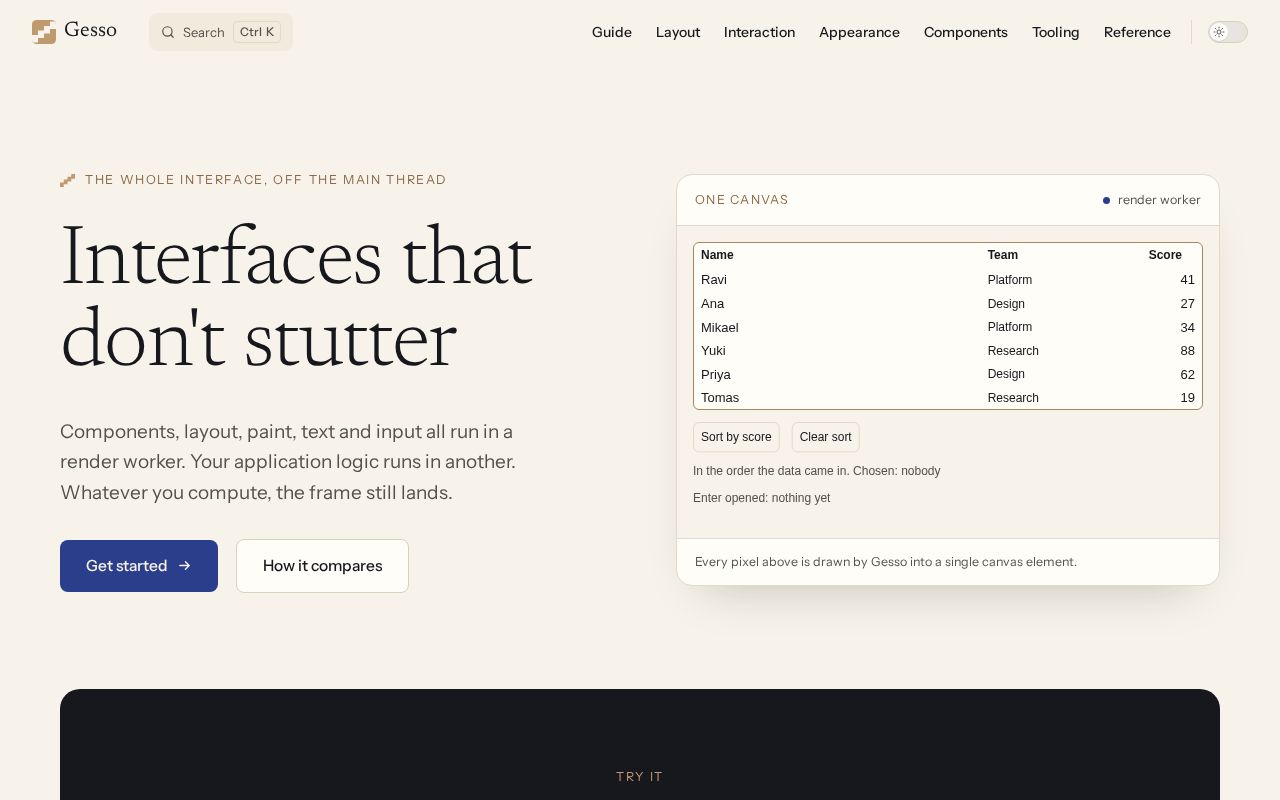Screen dimensions: 1280x800
Task: Open the Reference nav item
Action: (1137, 32)
